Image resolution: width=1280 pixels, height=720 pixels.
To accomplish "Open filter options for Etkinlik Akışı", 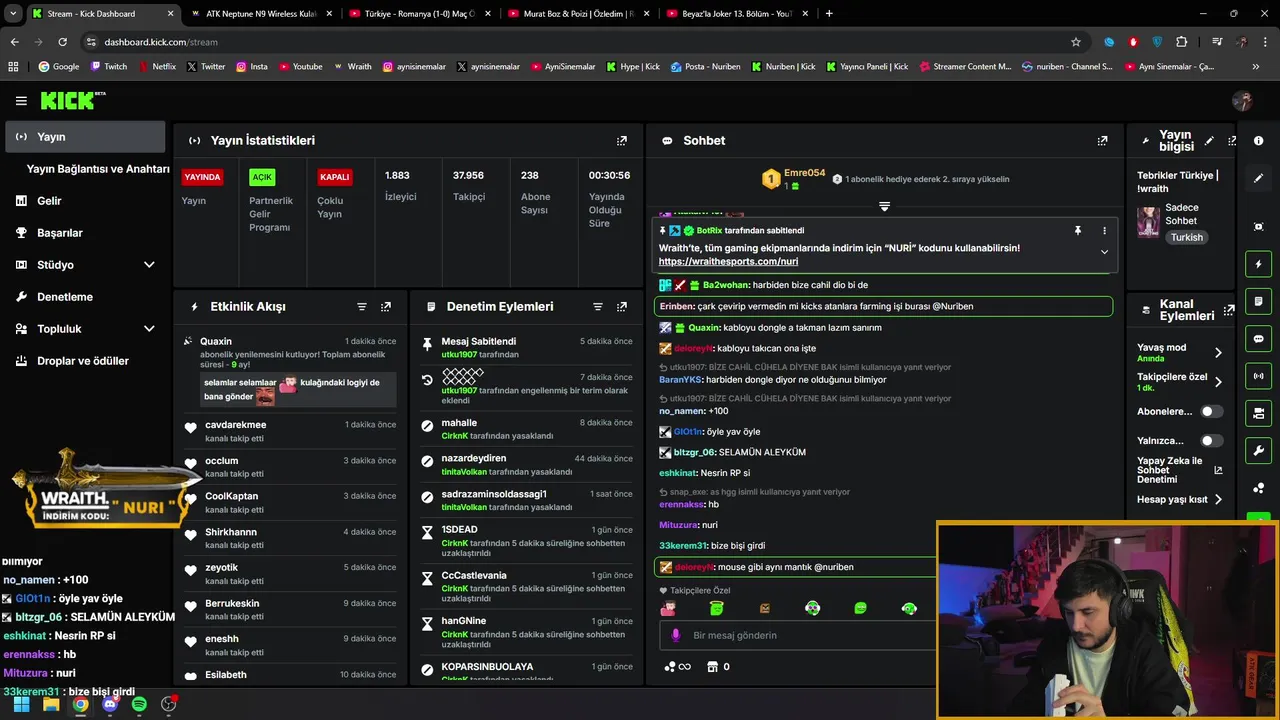I will [362, 307].
